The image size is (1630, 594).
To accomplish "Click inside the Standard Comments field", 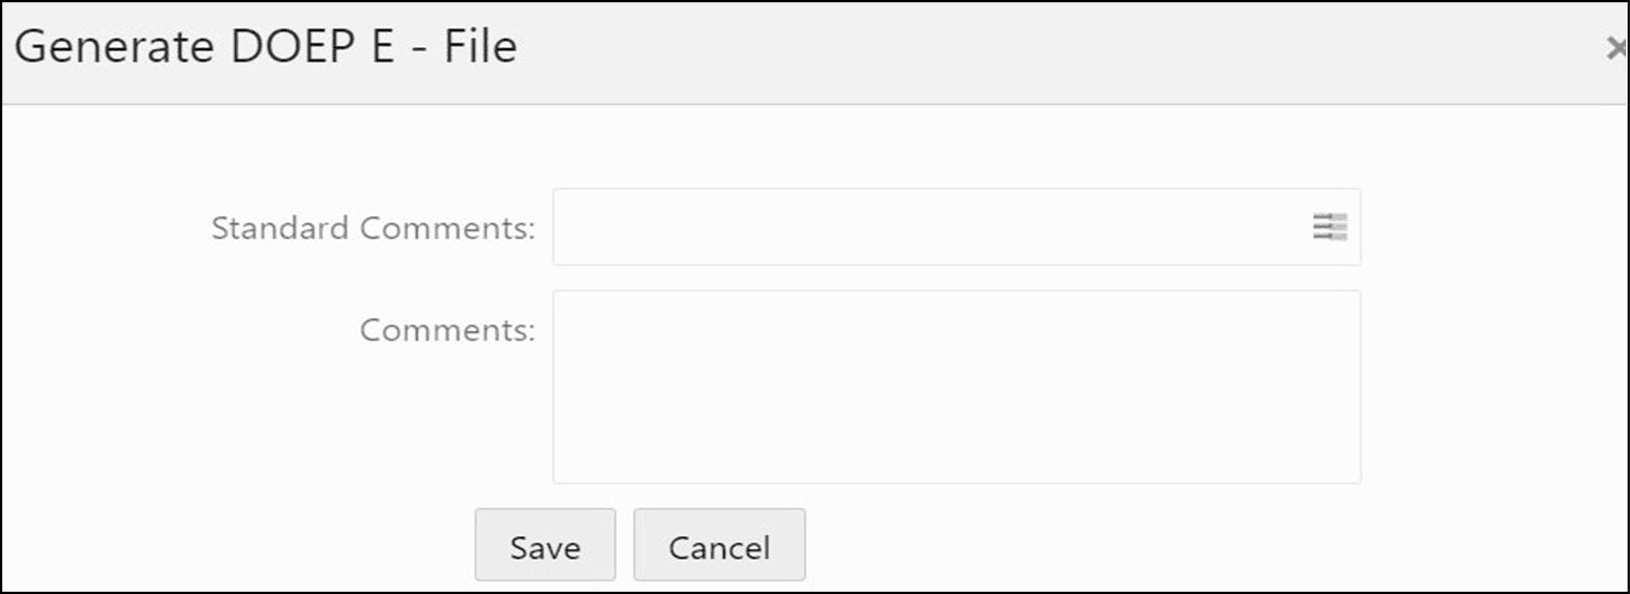I will pyautogui.click(x=900, y=228).
